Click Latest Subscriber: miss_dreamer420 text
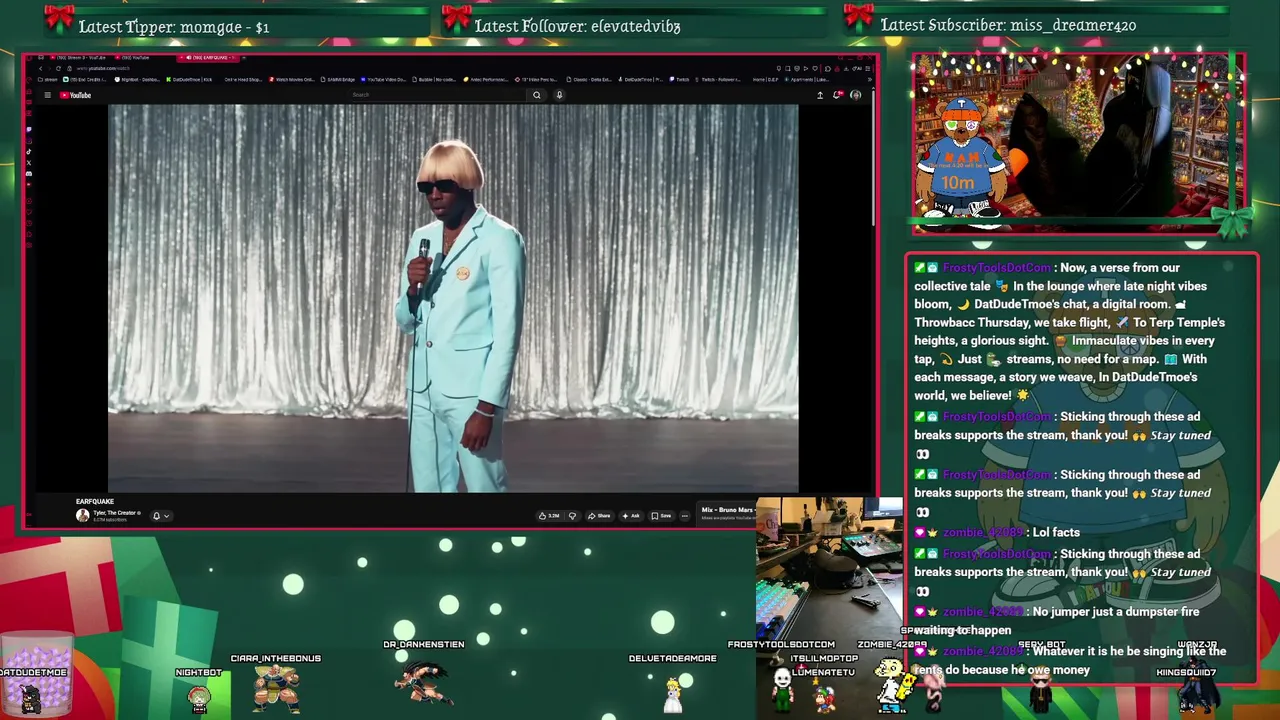The height and width of the screenshot is (720, 1280). pos(1008,25)
